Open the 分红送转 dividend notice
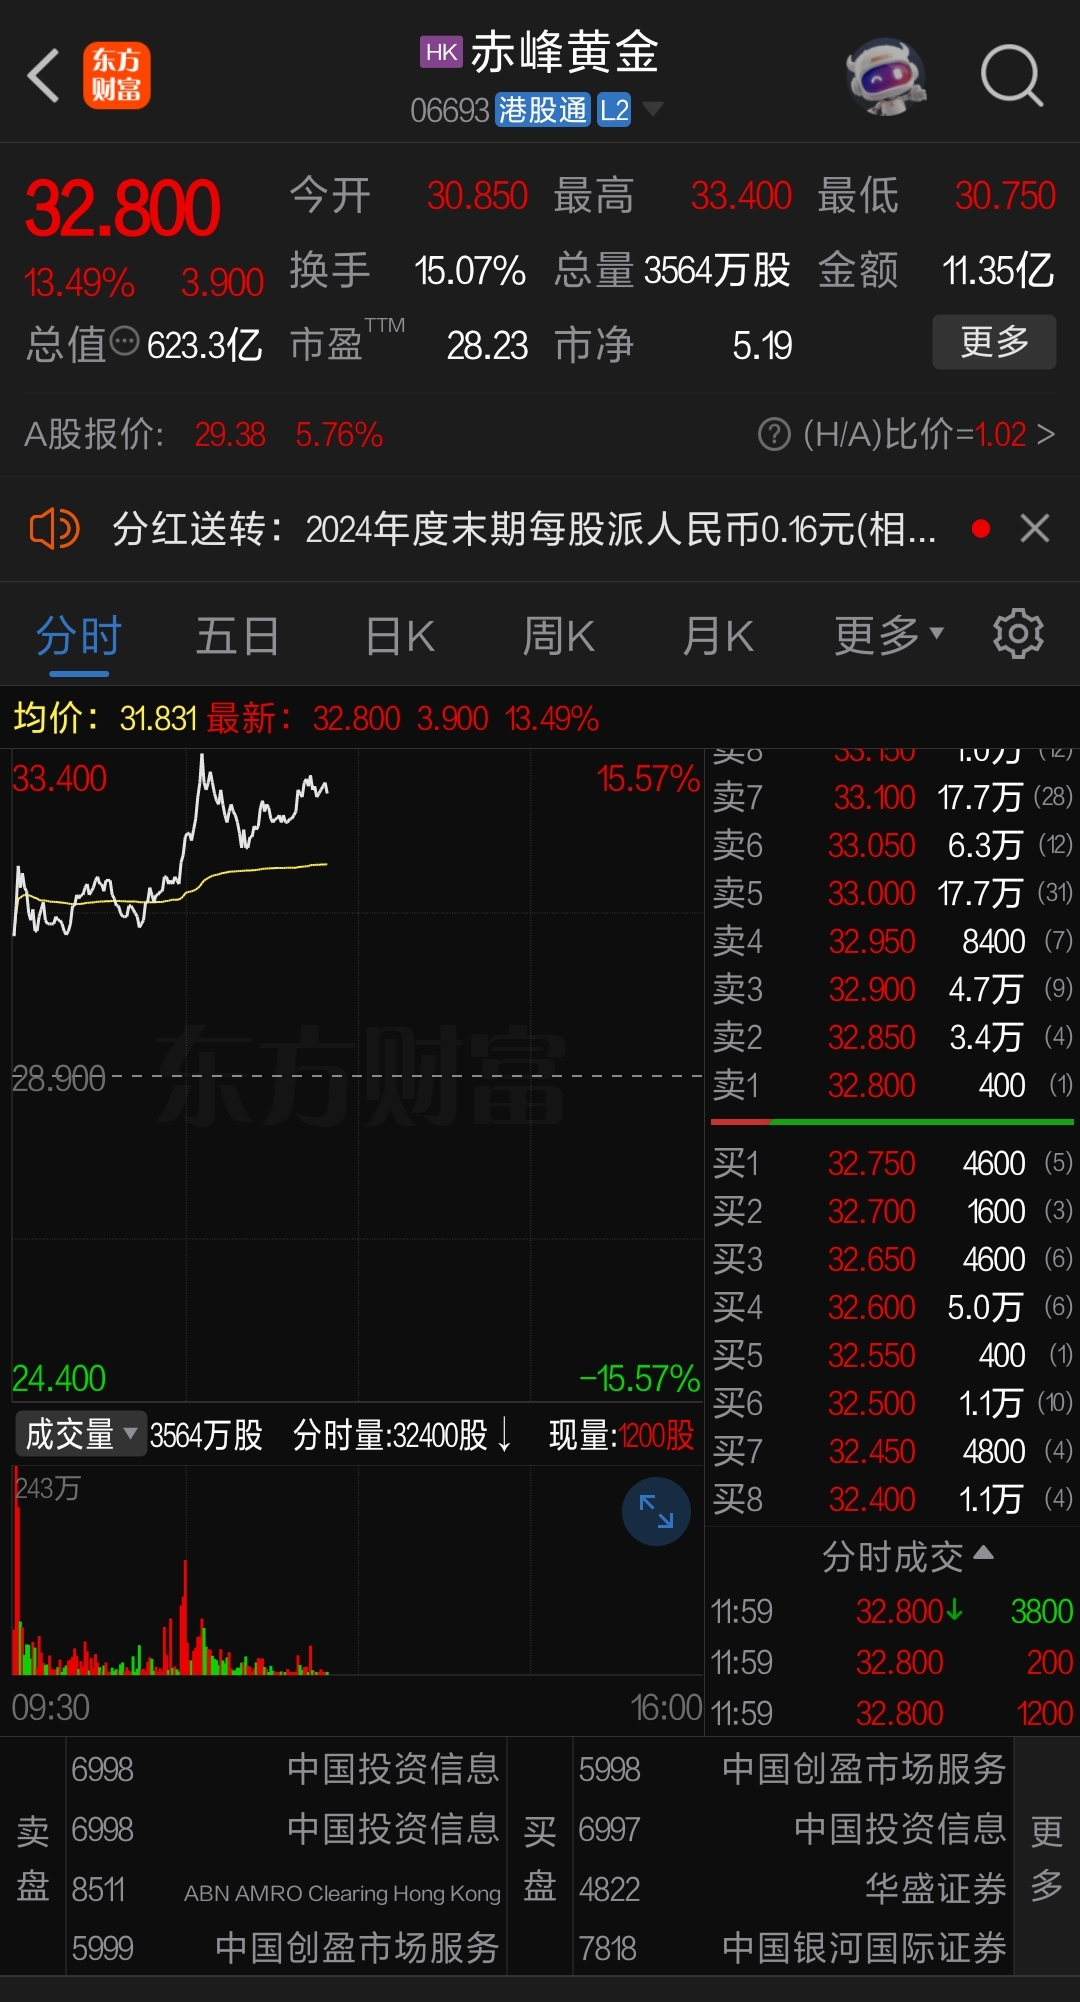This screenshot has width=1080, height=2002. tap(524, 528)
